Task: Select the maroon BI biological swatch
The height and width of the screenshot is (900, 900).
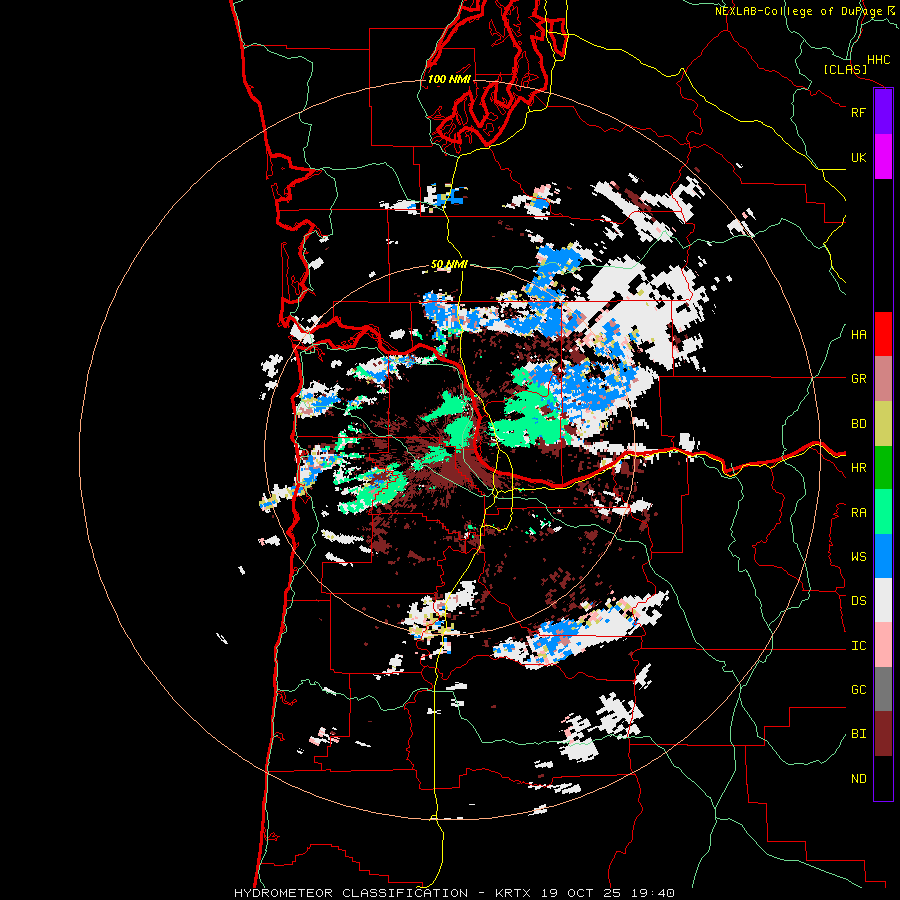Action: [x=883, y=734]
